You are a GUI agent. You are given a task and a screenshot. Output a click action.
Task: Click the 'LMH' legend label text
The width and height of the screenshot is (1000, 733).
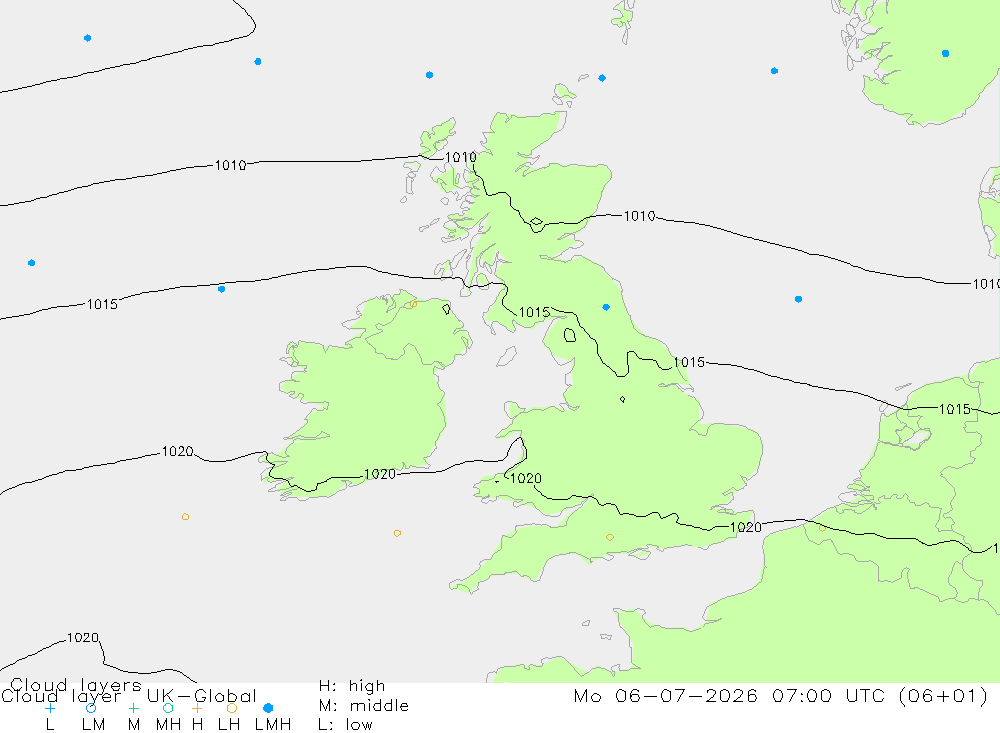273,725
